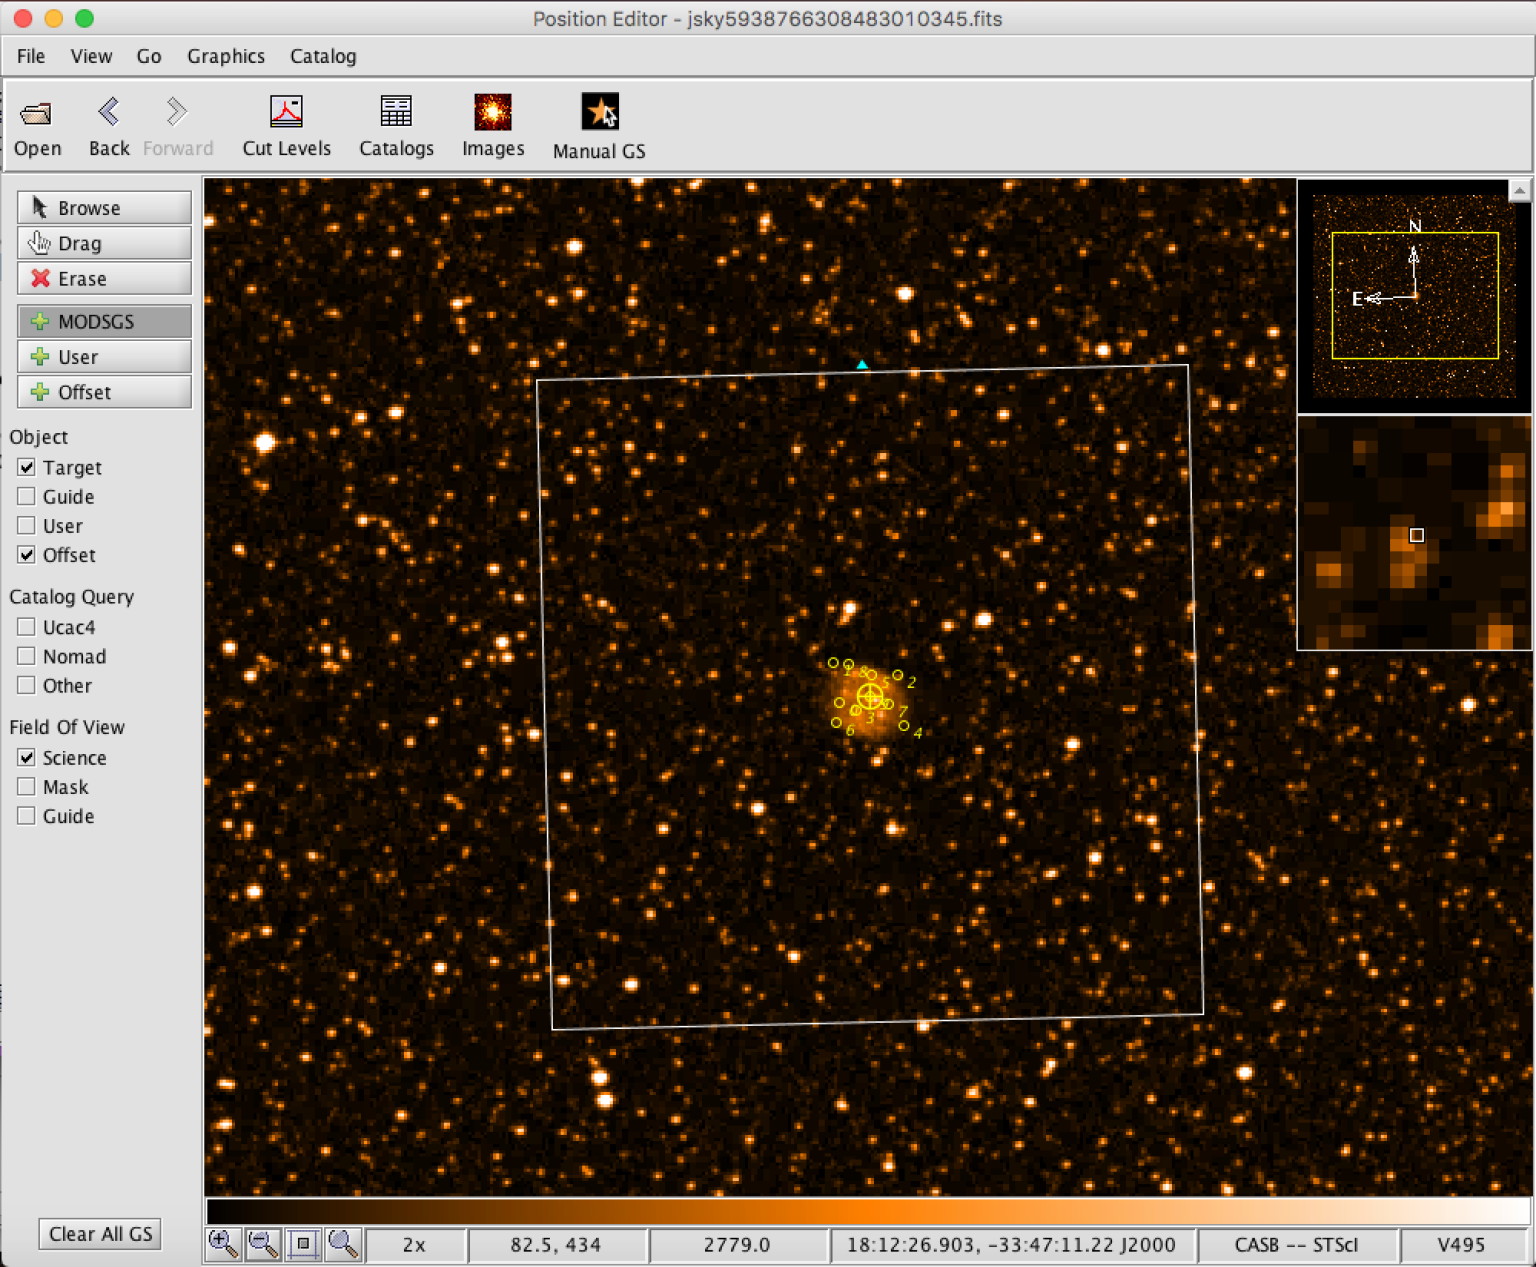Screen dimensions: 1536x1267
Task: Click the zoom out magnifier icon
Action: [263, 1244]
